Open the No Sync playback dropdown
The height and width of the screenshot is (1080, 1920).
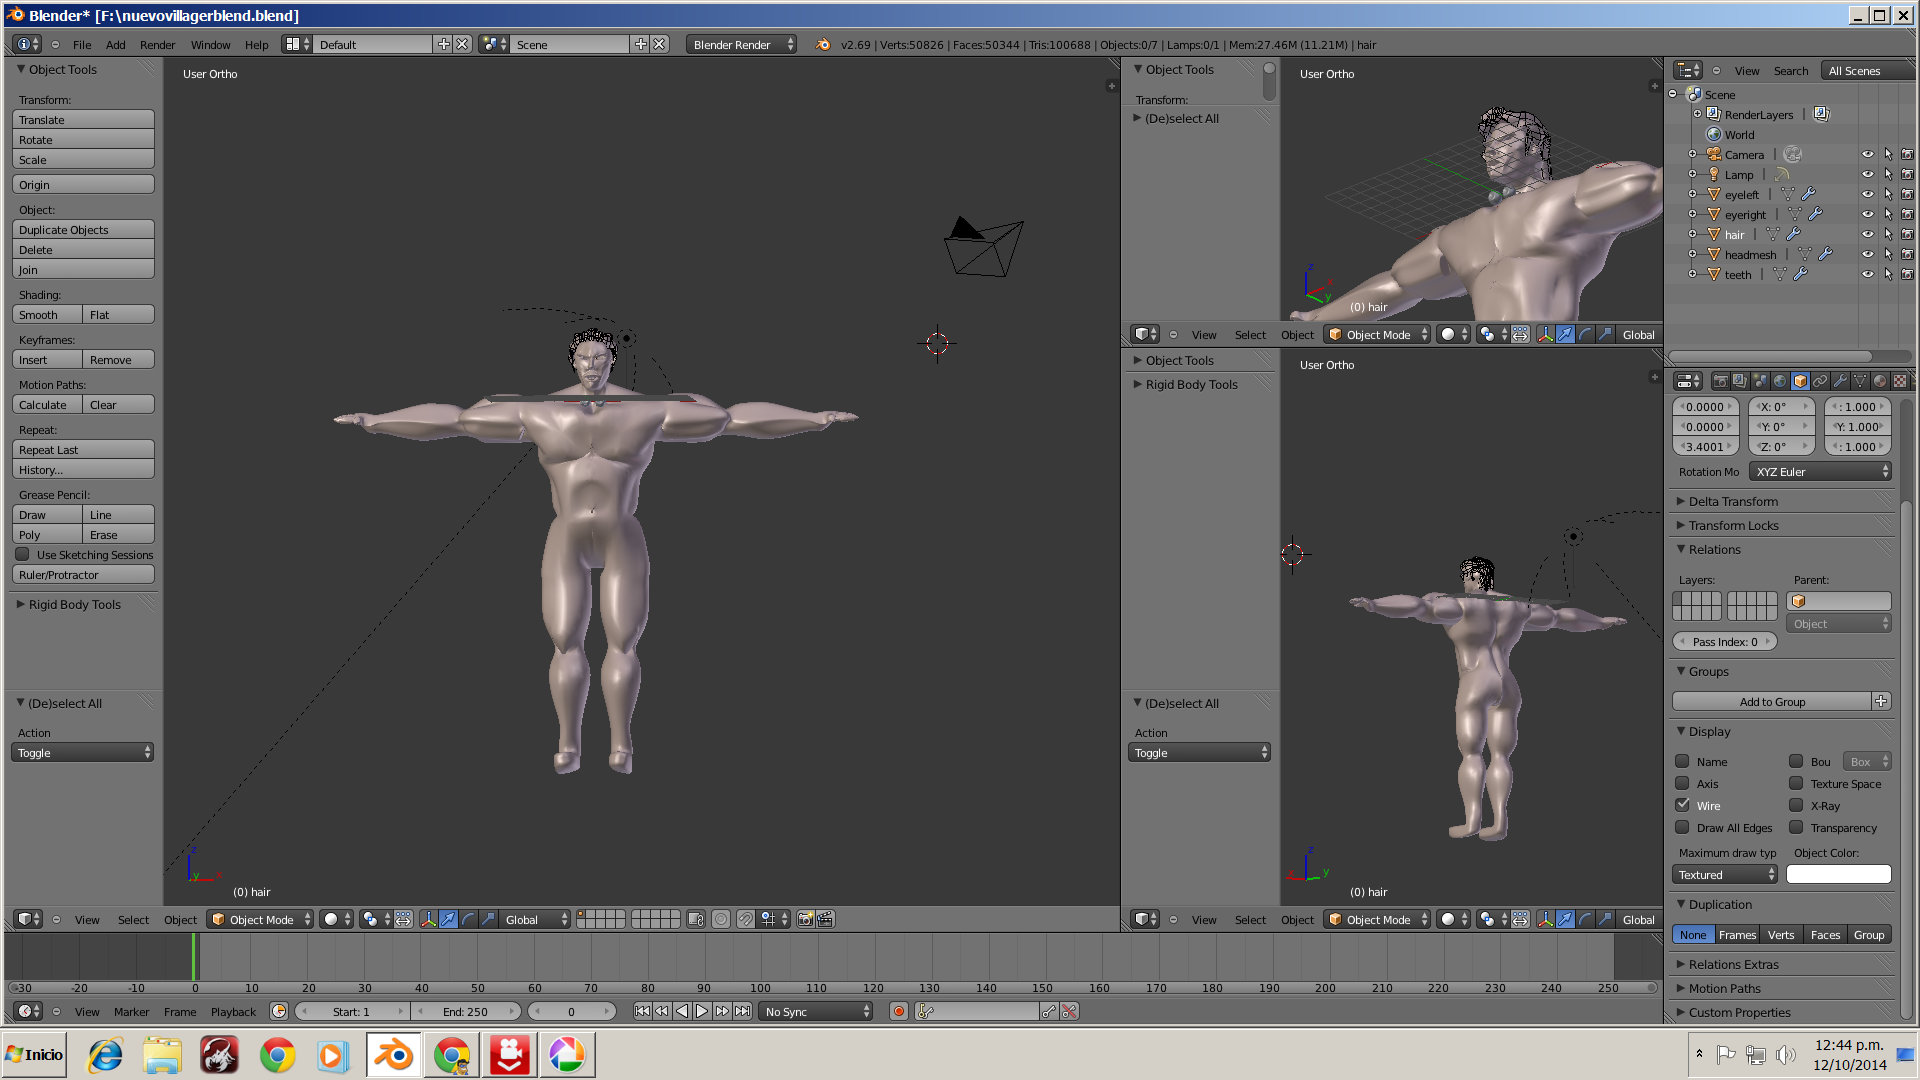[x=815, y=1011]
